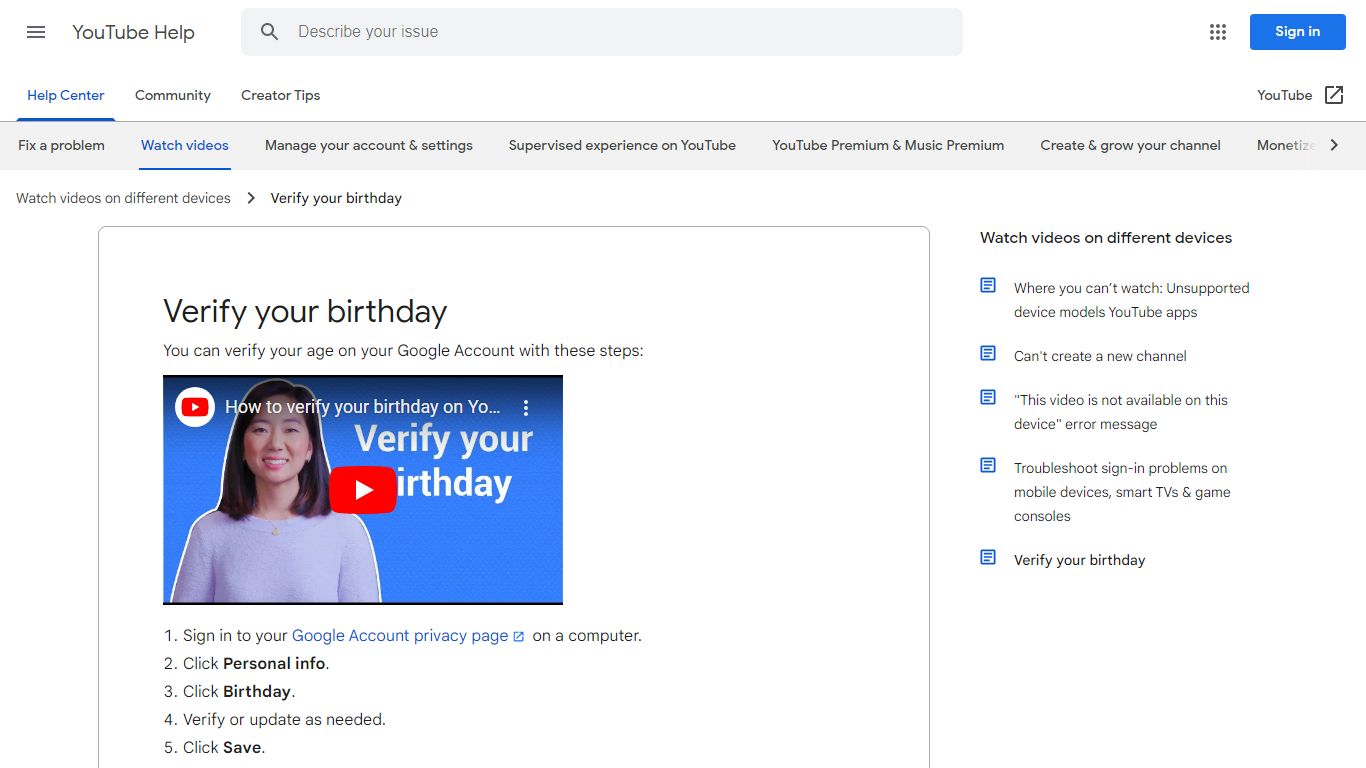Image resolution: width=1366 pixels, height=768 pixels.
Task: Click the Verify your birthday page heading
Action: [305, 311]
